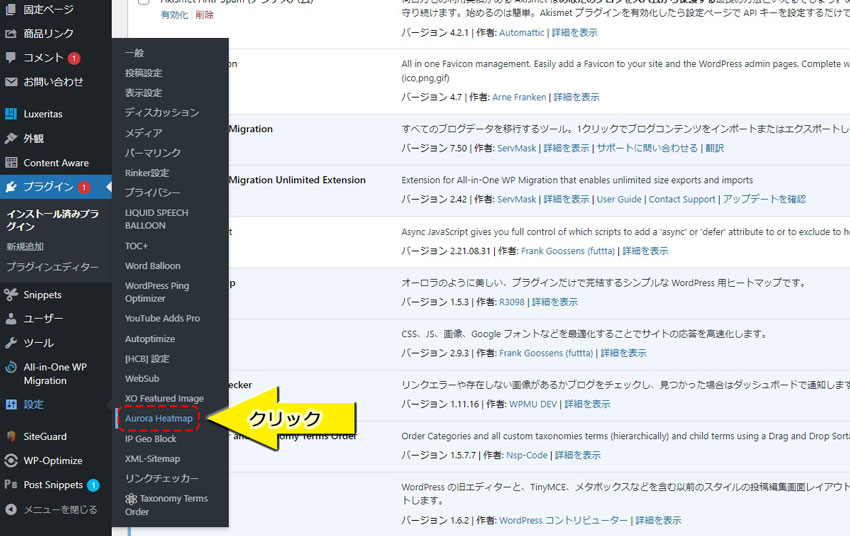Viewport: 850px width, 536px height.
Task: Select YouTube Adds Pro in the flyout
Action: click(x=163, y=319)
